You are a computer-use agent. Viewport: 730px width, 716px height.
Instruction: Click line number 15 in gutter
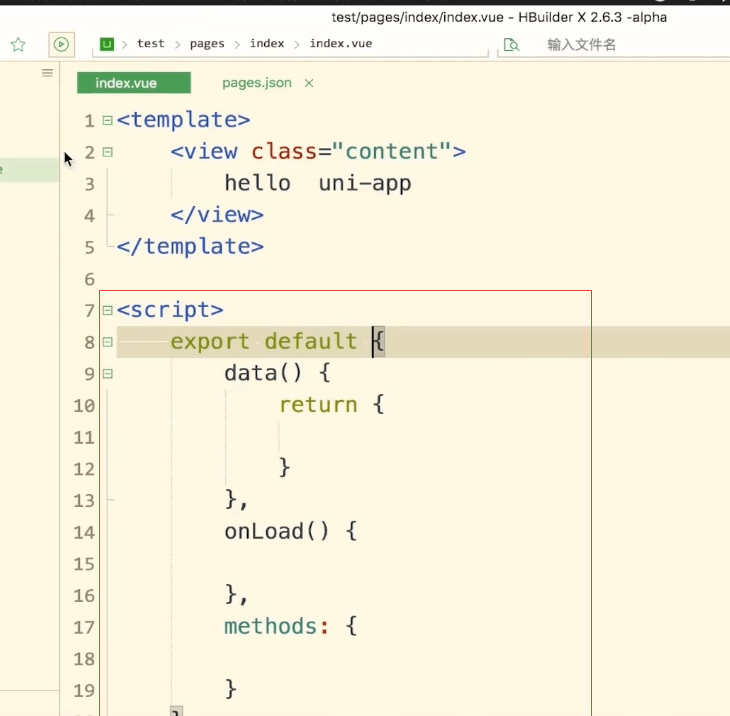click(x=84, y=564)
